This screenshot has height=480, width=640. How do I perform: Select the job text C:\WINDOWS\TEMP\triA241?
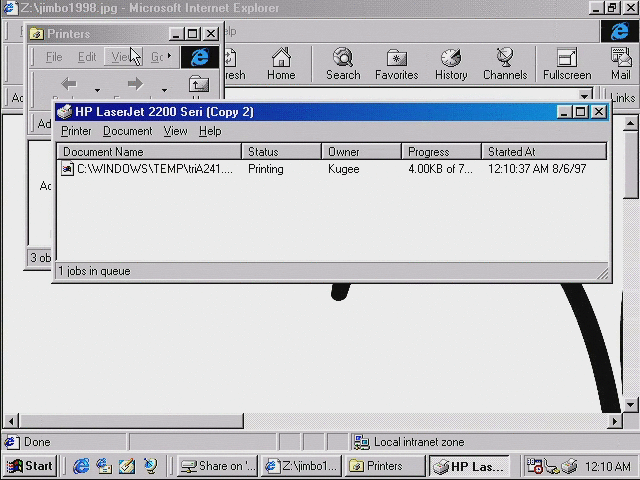[155, 169]
